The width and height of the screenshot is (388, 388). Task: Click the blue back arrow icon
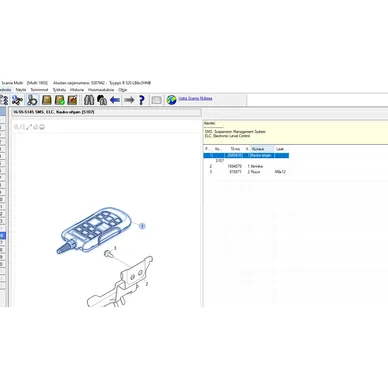click(115, 100)
